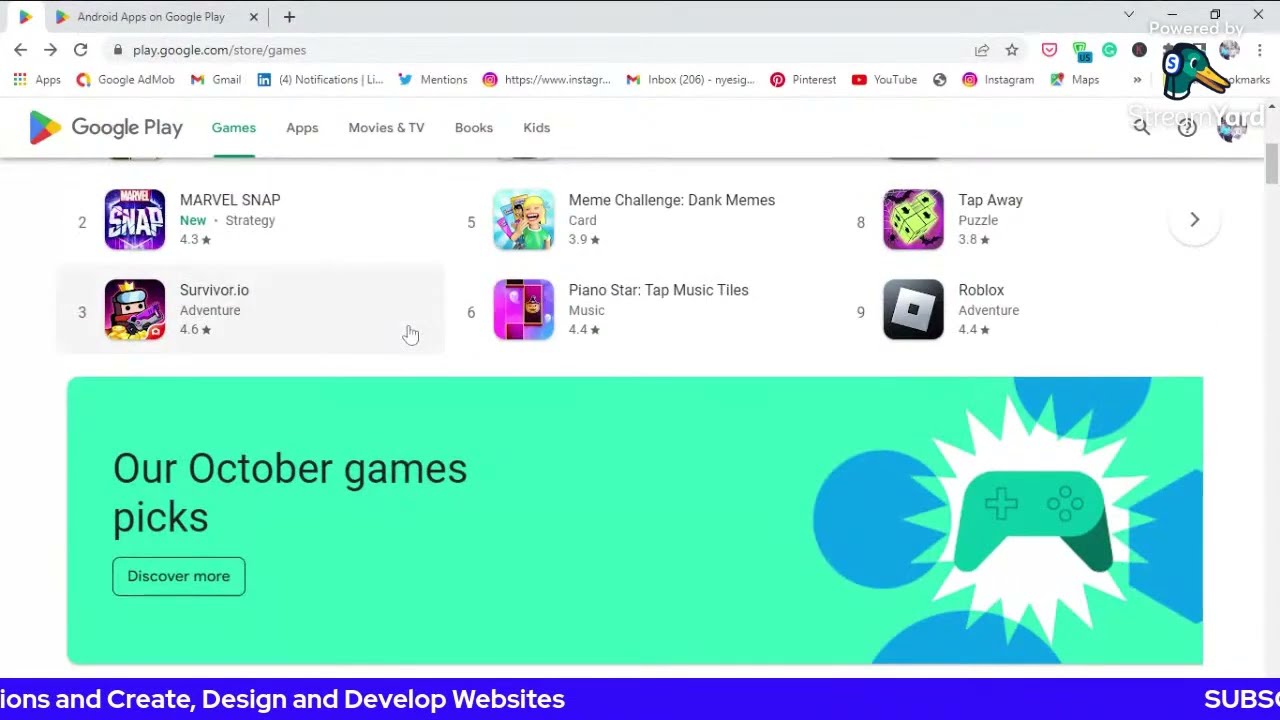Open the Meme Challenge: Dank Memes title

tap(672, 200)
